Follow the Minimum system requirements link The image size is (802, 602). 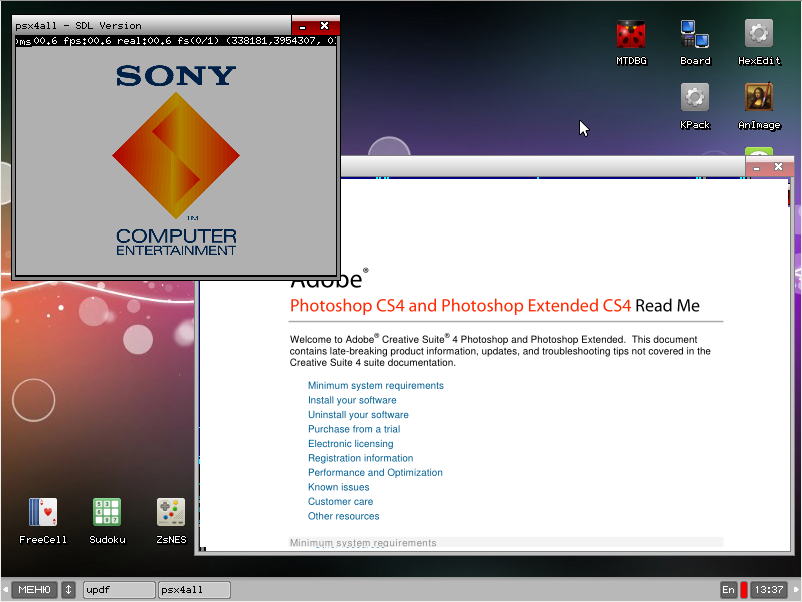(x=375, y=386)
